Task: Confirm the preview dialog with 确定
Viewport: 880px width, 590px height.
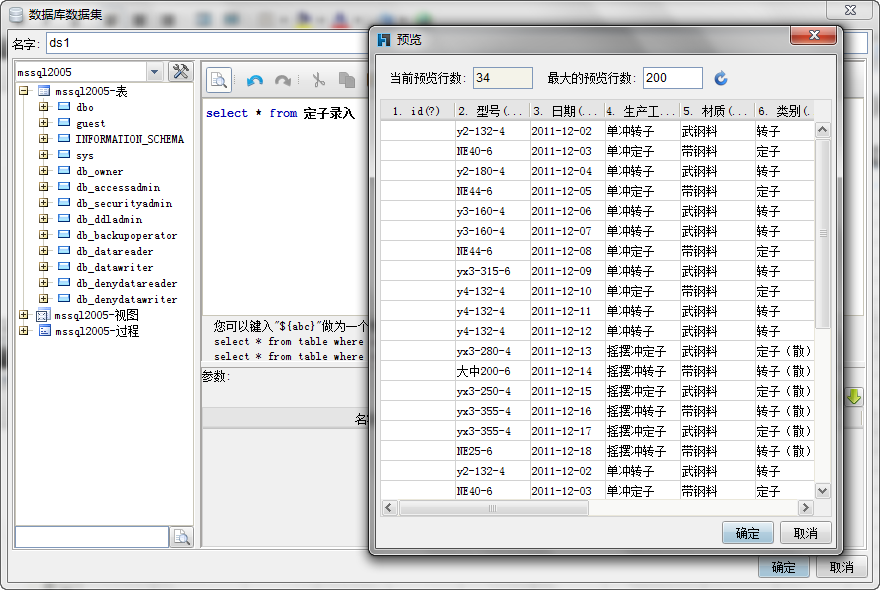Action: tap(748, 533)
